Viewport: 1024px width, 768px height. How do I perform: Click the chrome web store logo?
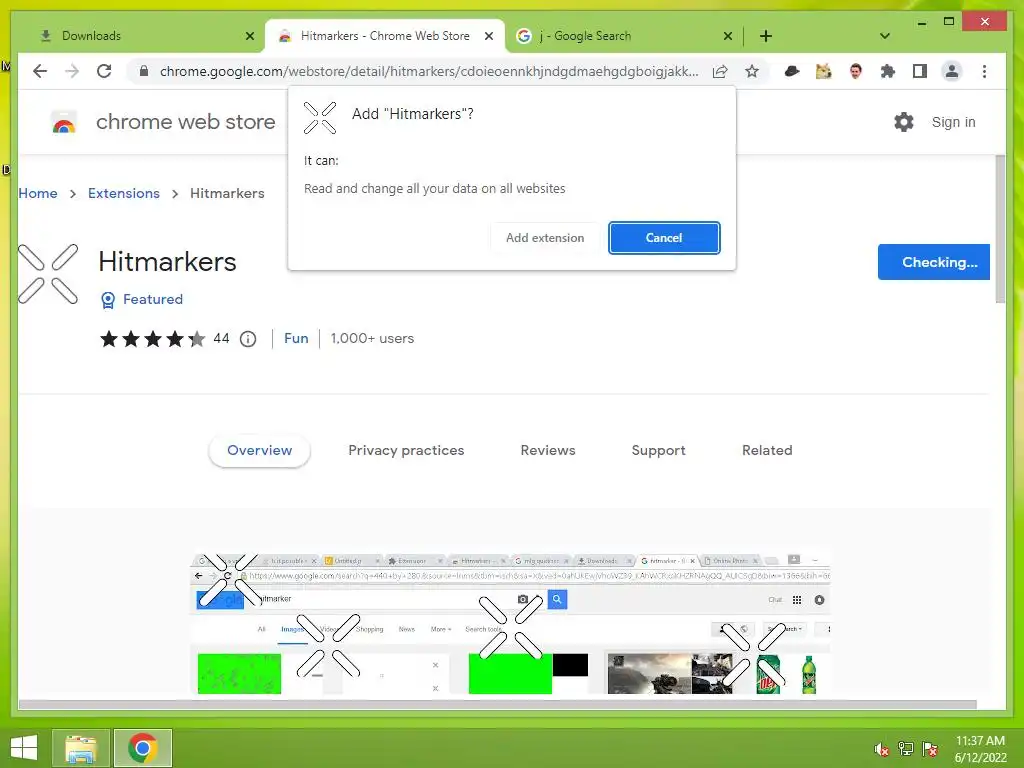pos(64,122)
